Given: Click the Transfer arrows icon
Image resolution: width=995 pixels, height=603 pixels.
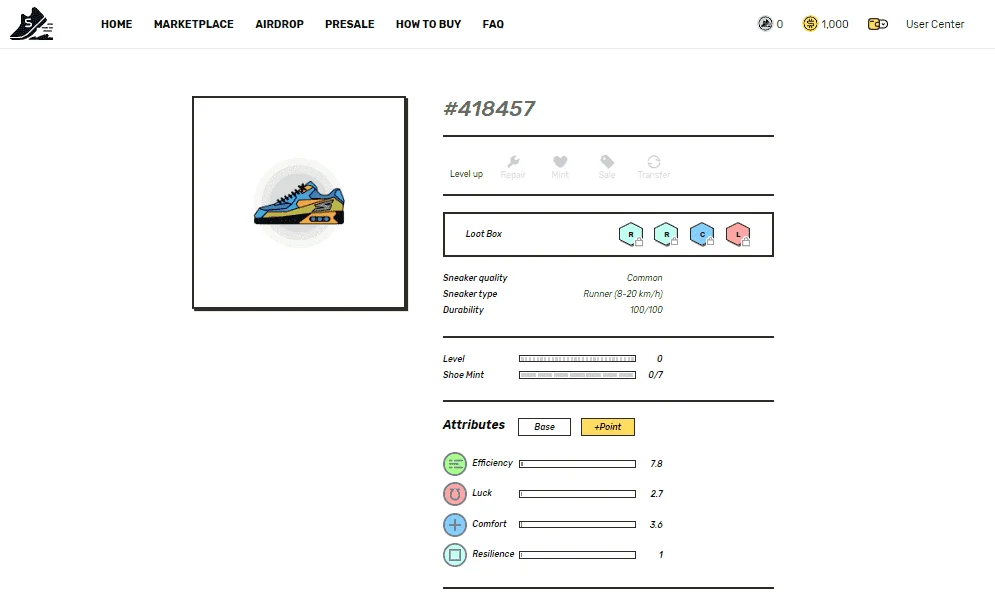Looking at the screenshot, I should [654, 162].
